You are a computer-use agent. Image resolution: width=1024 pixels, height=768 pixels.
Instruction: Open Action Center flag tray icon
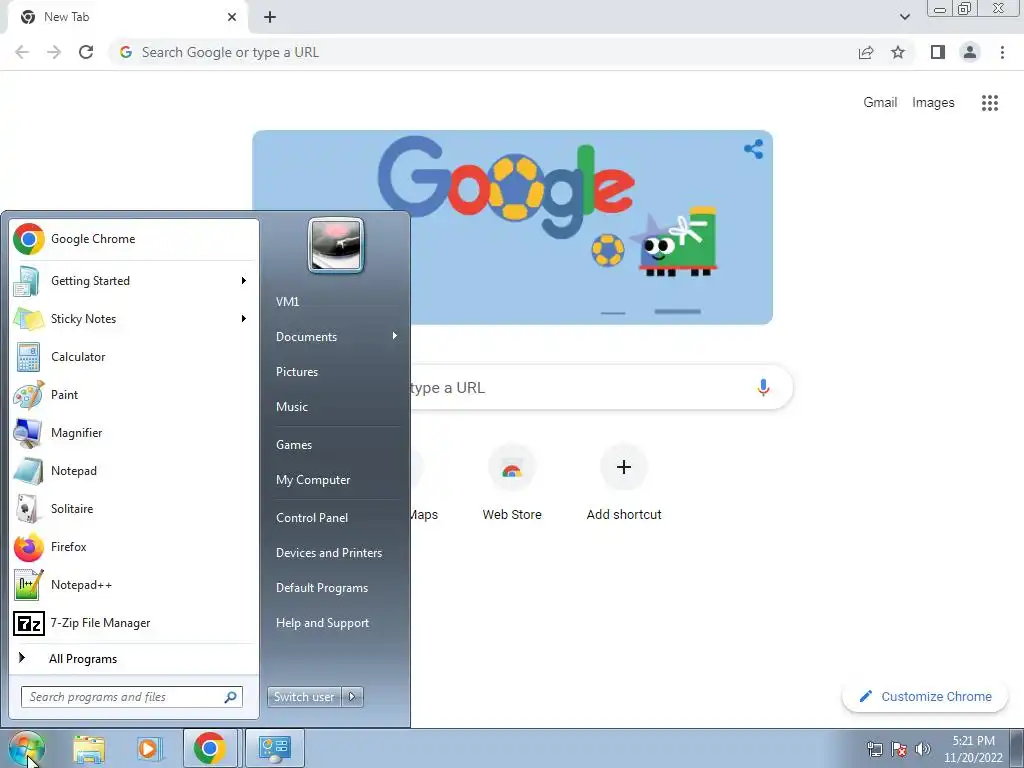[x=899, y=749]
